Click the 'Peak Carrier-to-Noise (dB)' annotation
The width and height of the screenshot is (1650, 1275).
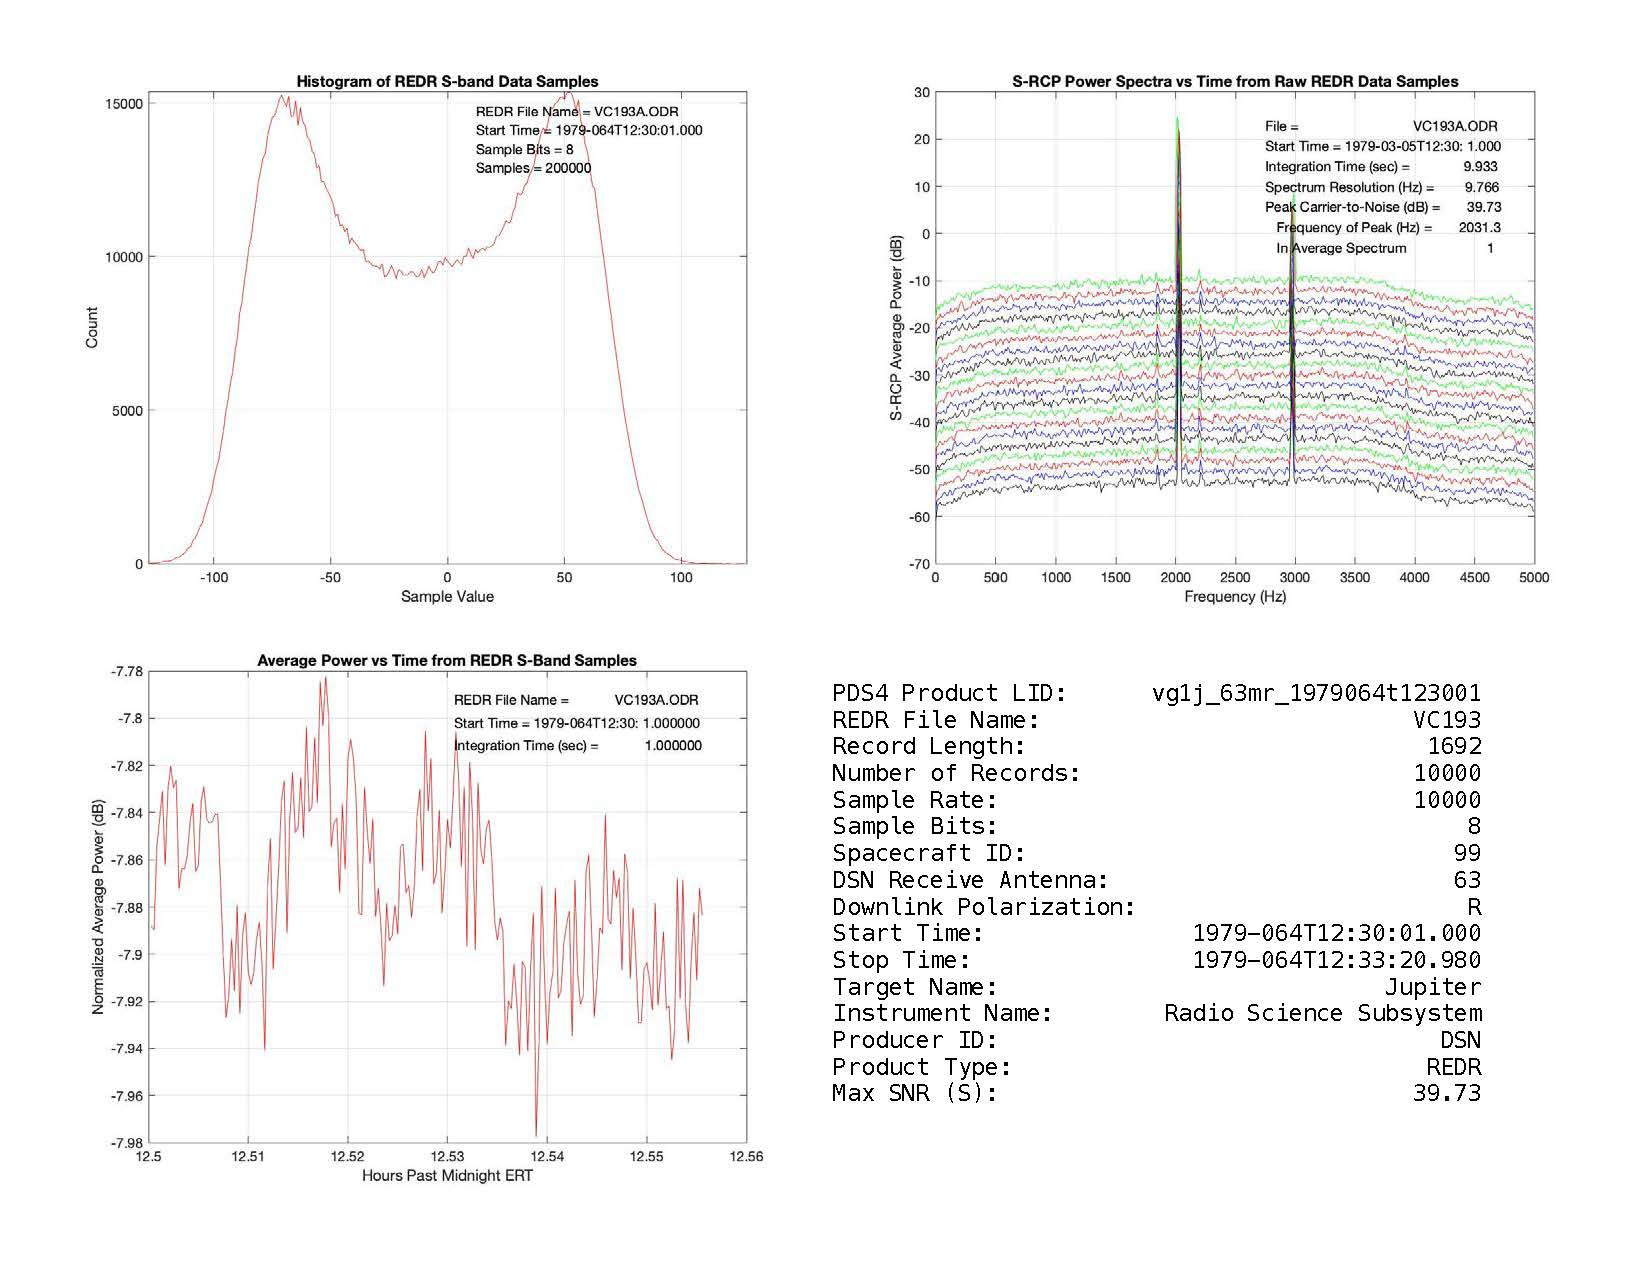click(1352, 207)
